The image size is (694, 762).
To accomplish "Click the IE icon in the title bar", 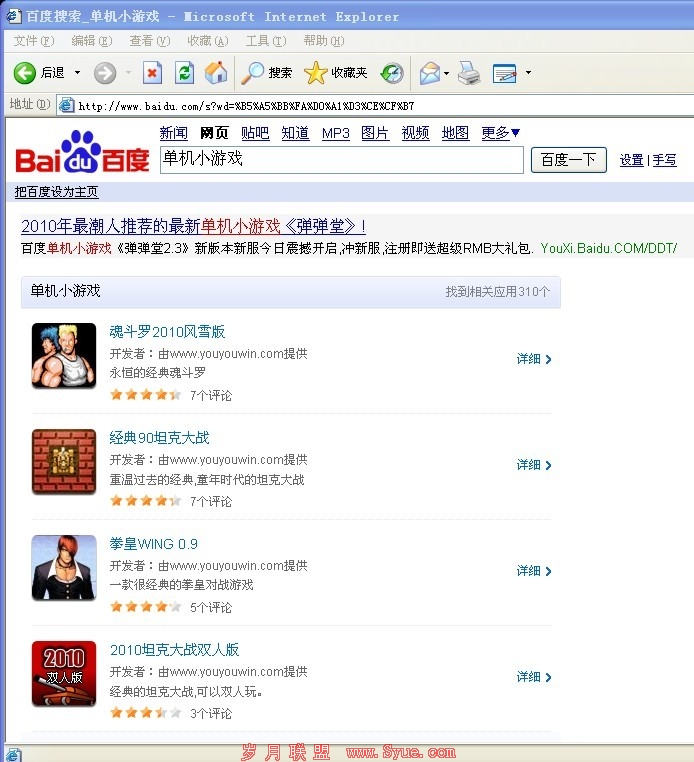I will (x=14, y=16).
